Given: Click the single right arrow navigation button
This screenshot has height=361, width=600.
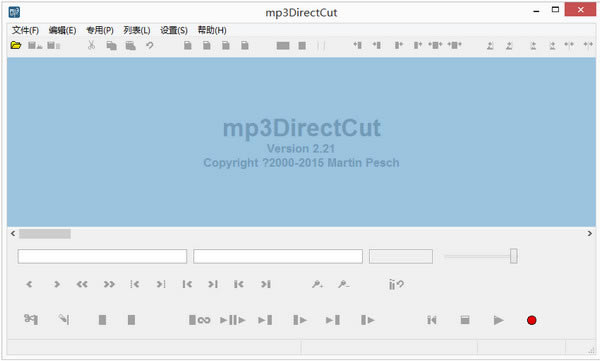Looking at the screenshot, I should 57,284.
